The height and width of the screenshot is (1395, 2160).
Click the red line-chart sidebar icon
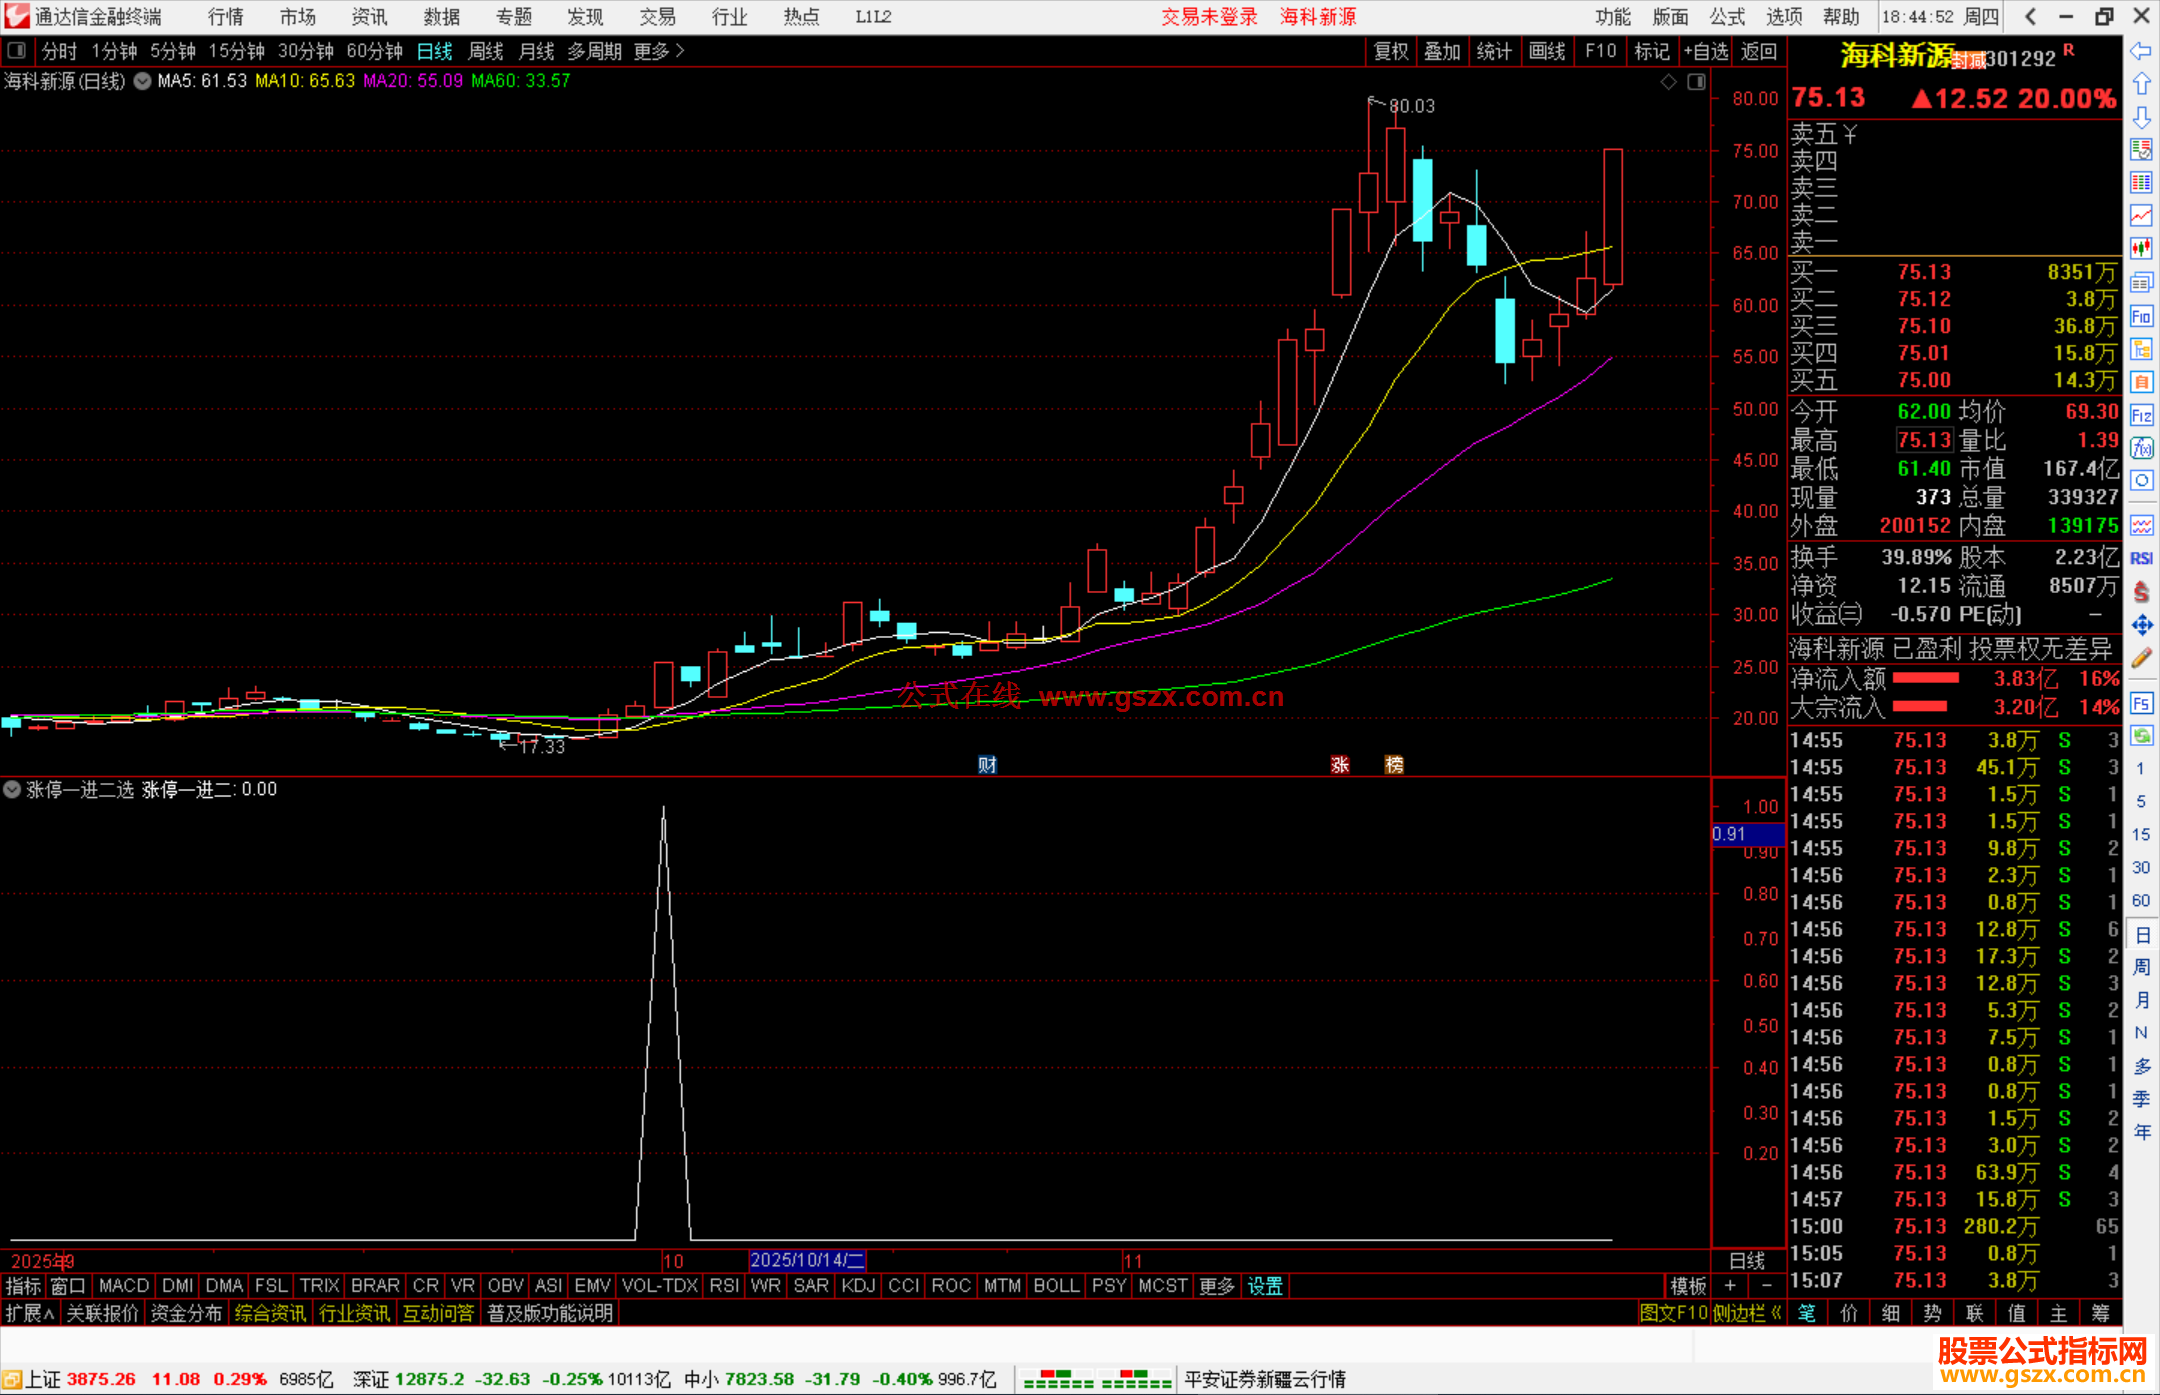[x=2141, y=215]
